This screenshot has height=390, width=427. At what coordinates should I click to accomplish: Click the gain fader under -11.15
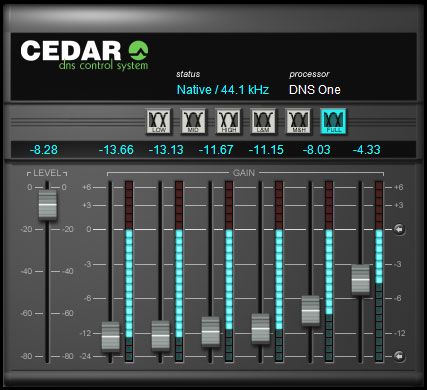[x=261, y=328]
